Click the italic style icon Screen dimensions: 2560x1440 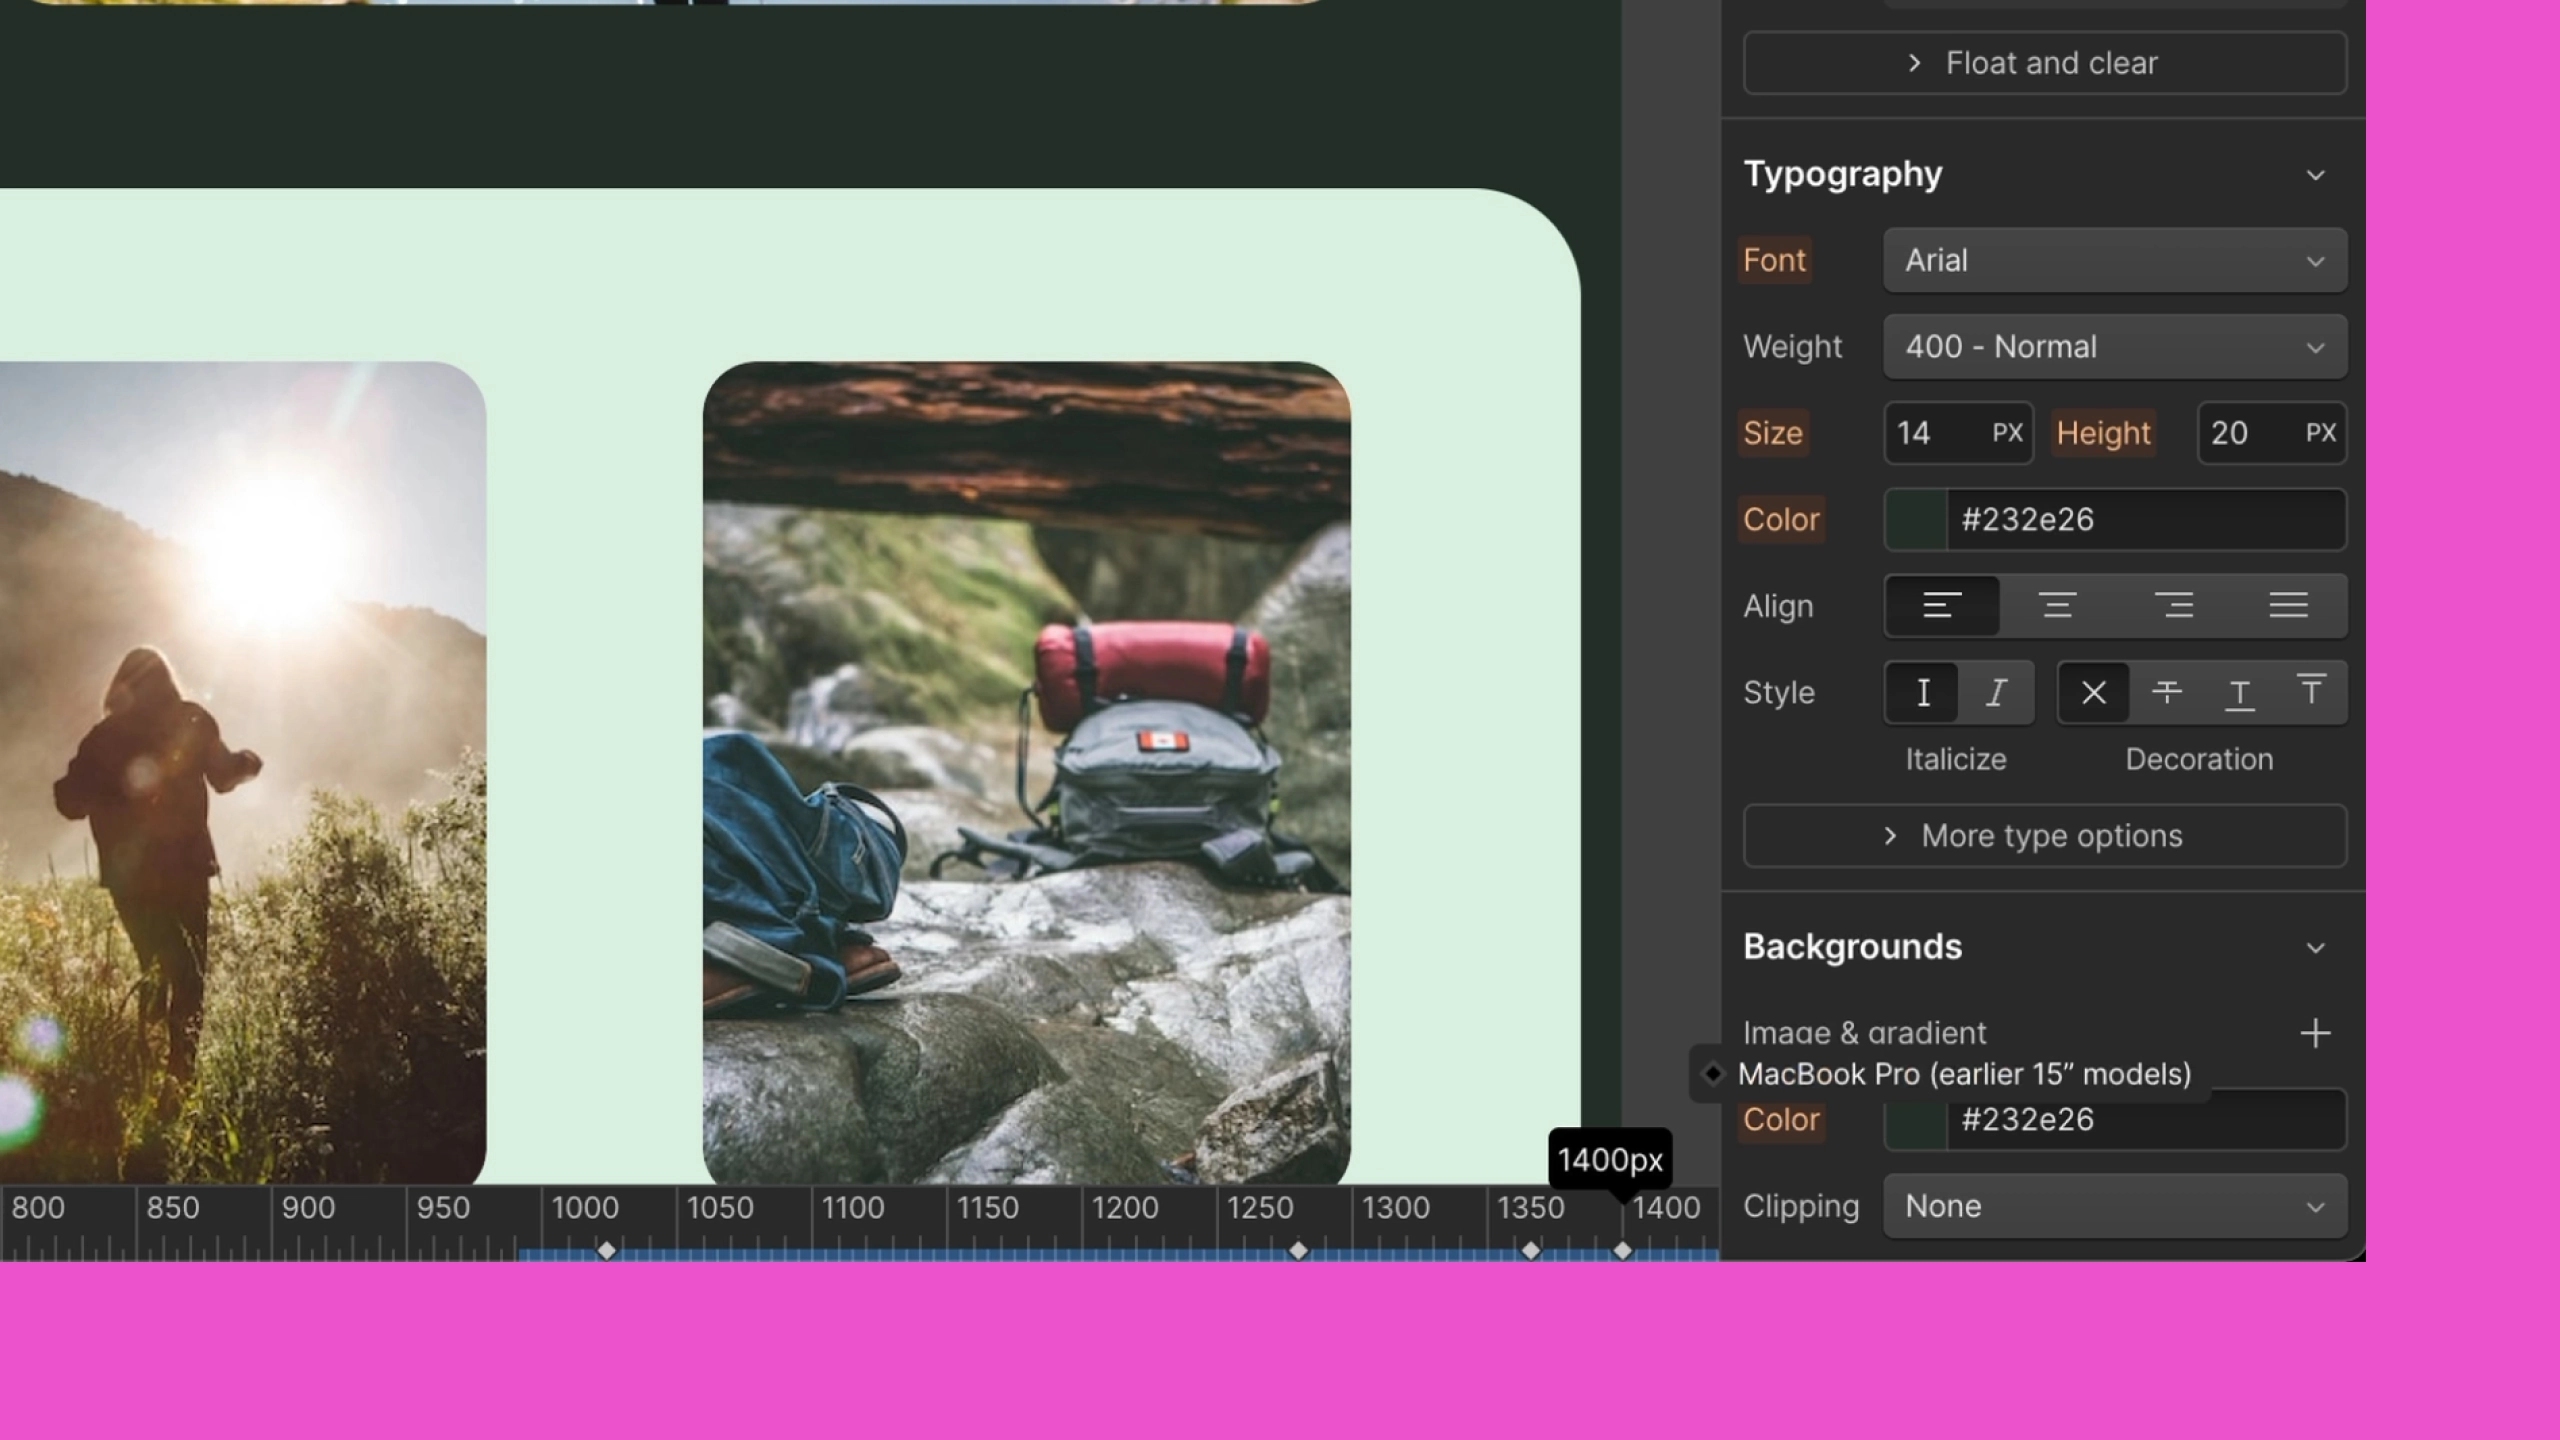1997,691
